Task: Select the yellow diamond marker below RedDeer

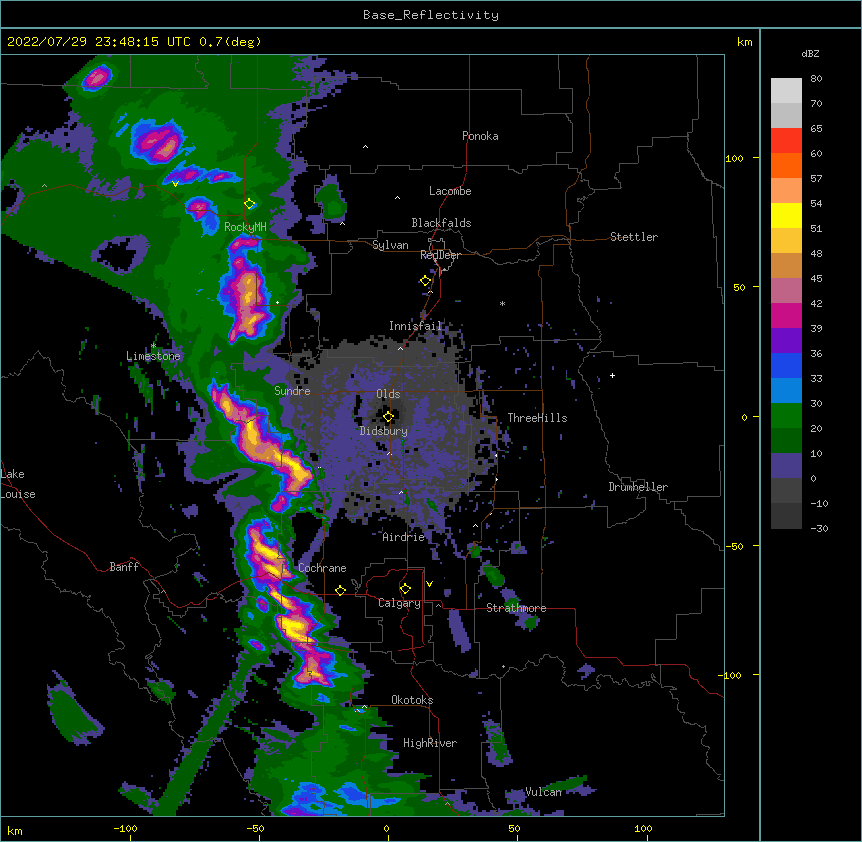Action: [425, 281]
